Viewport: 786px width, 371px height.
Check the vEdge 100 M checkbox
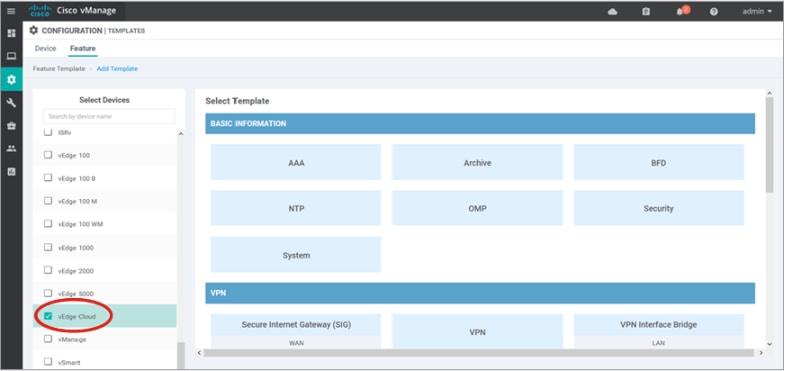(48, 201)
